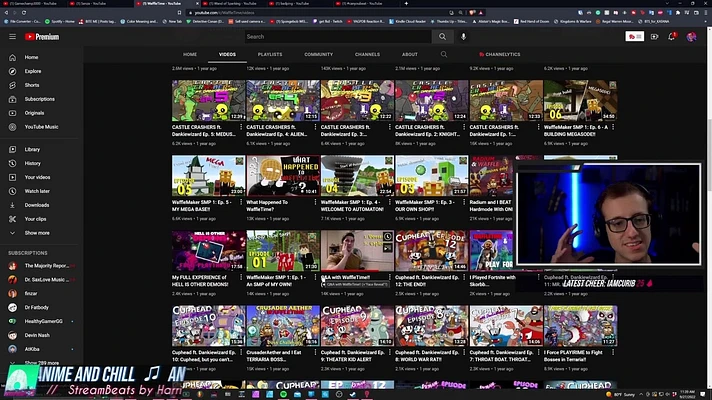The image size is (712, 400).
Task: Open Q&A with WaffleTime thumbnail
Action: (x=357, y=251)
